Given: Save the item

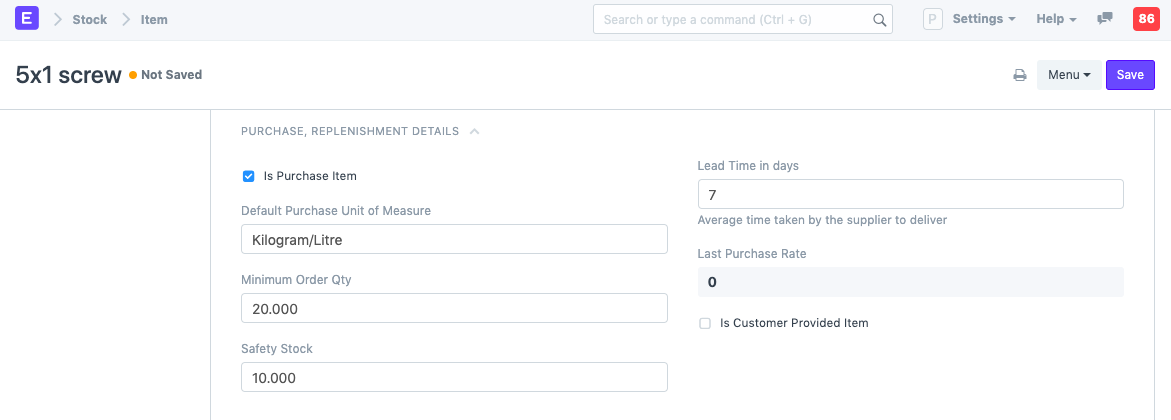Looking at the screenshot, I should click(x=1130, y=75).
